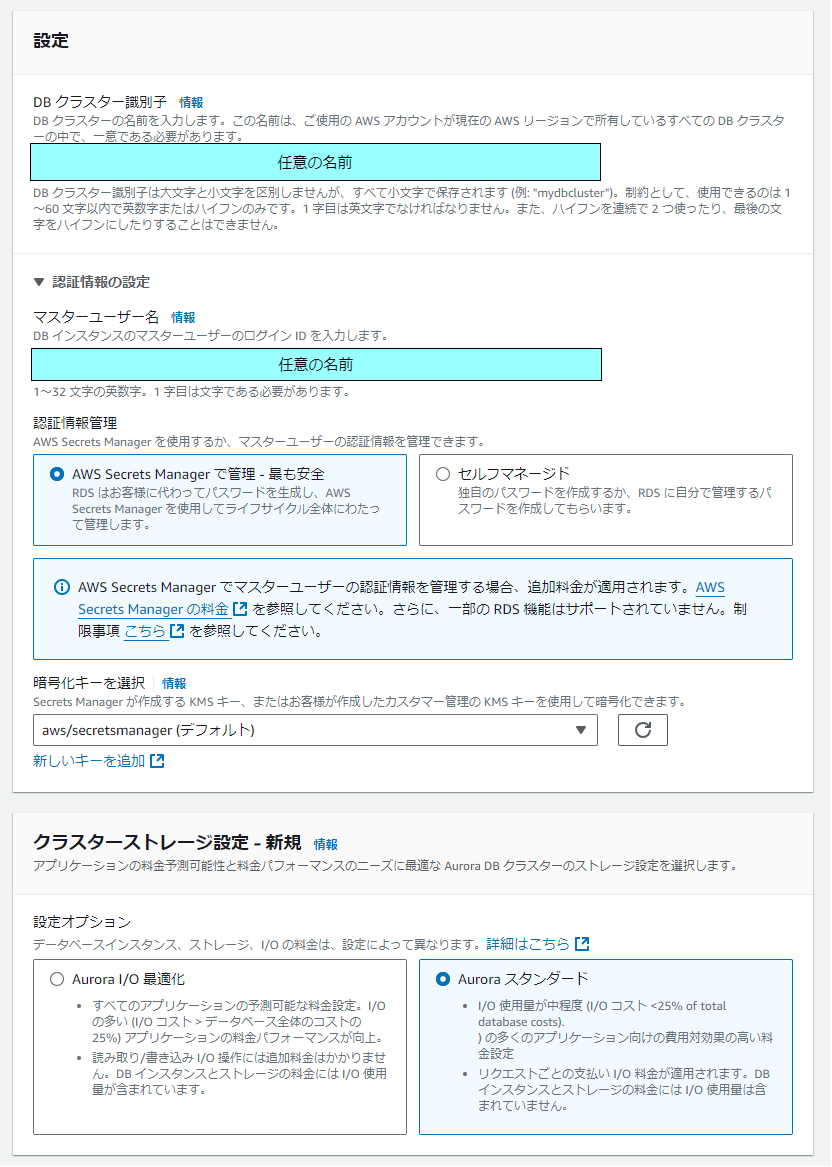The height and width of the screenshot is (1167, 832).
Task: Choose Aurora スタンダード storage option
Action: 443,979
